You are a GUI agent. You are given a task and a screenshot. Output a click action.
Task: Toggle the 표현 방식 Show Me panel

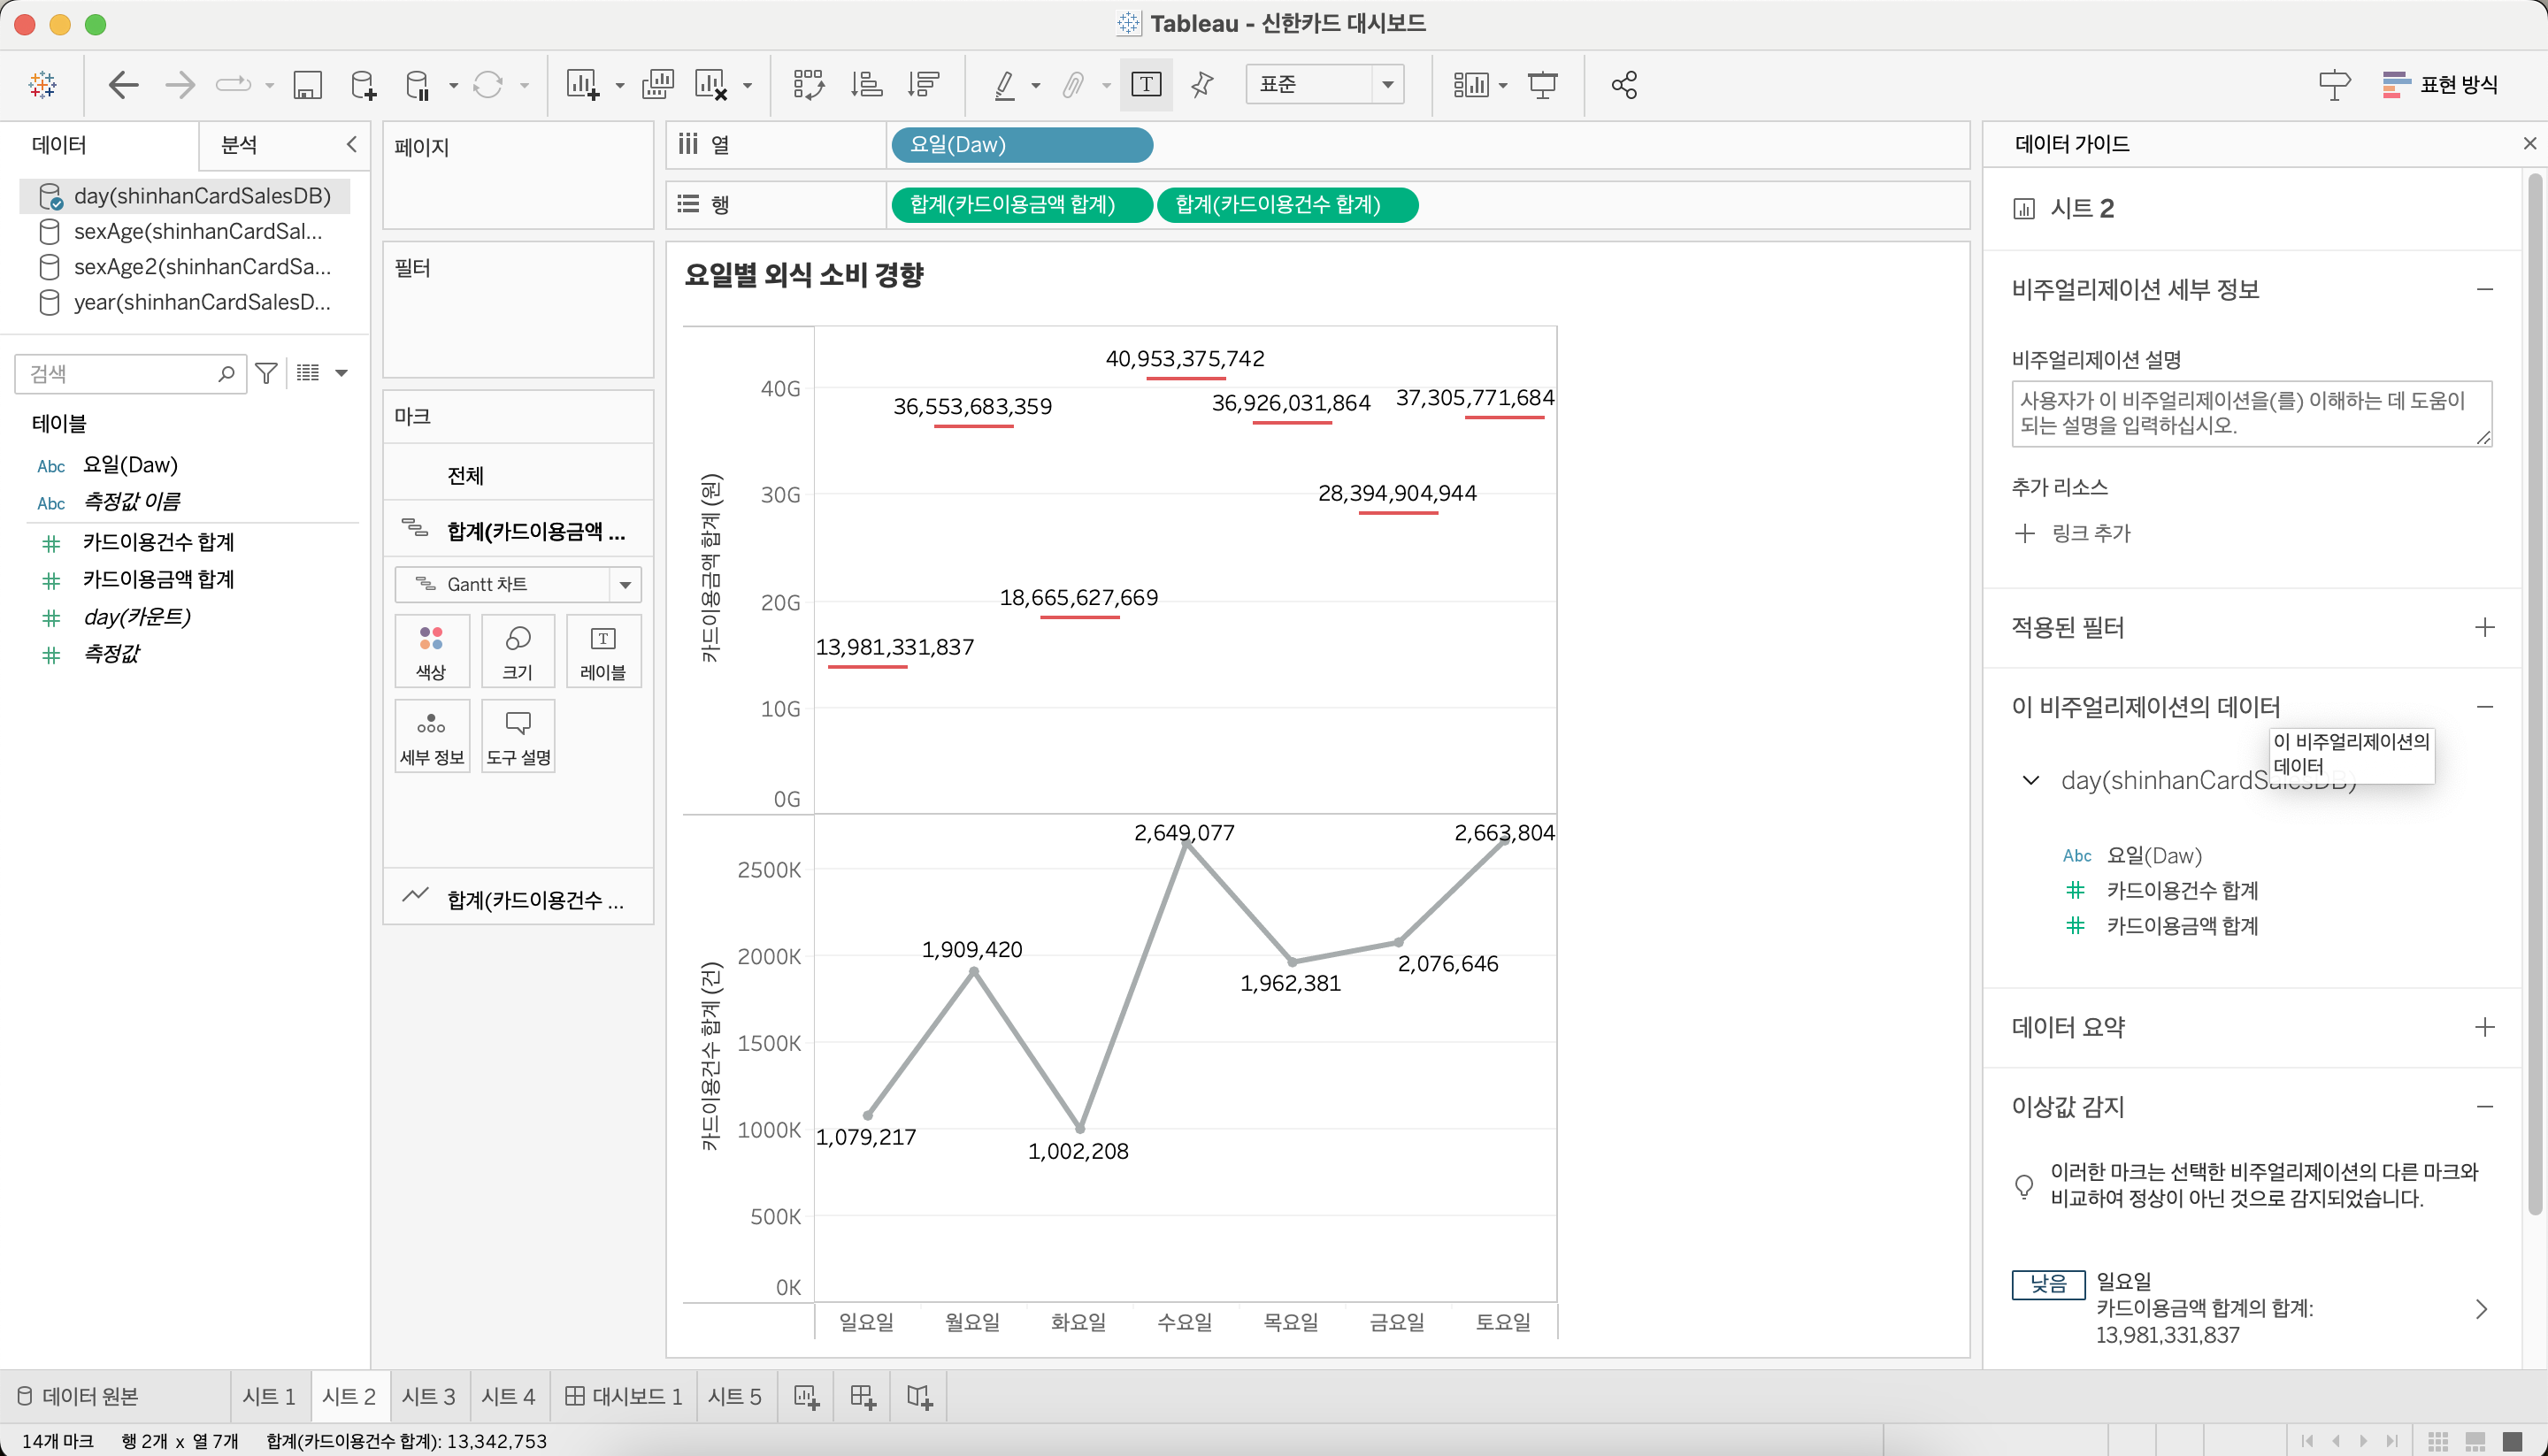click(x=2440, y=85)
